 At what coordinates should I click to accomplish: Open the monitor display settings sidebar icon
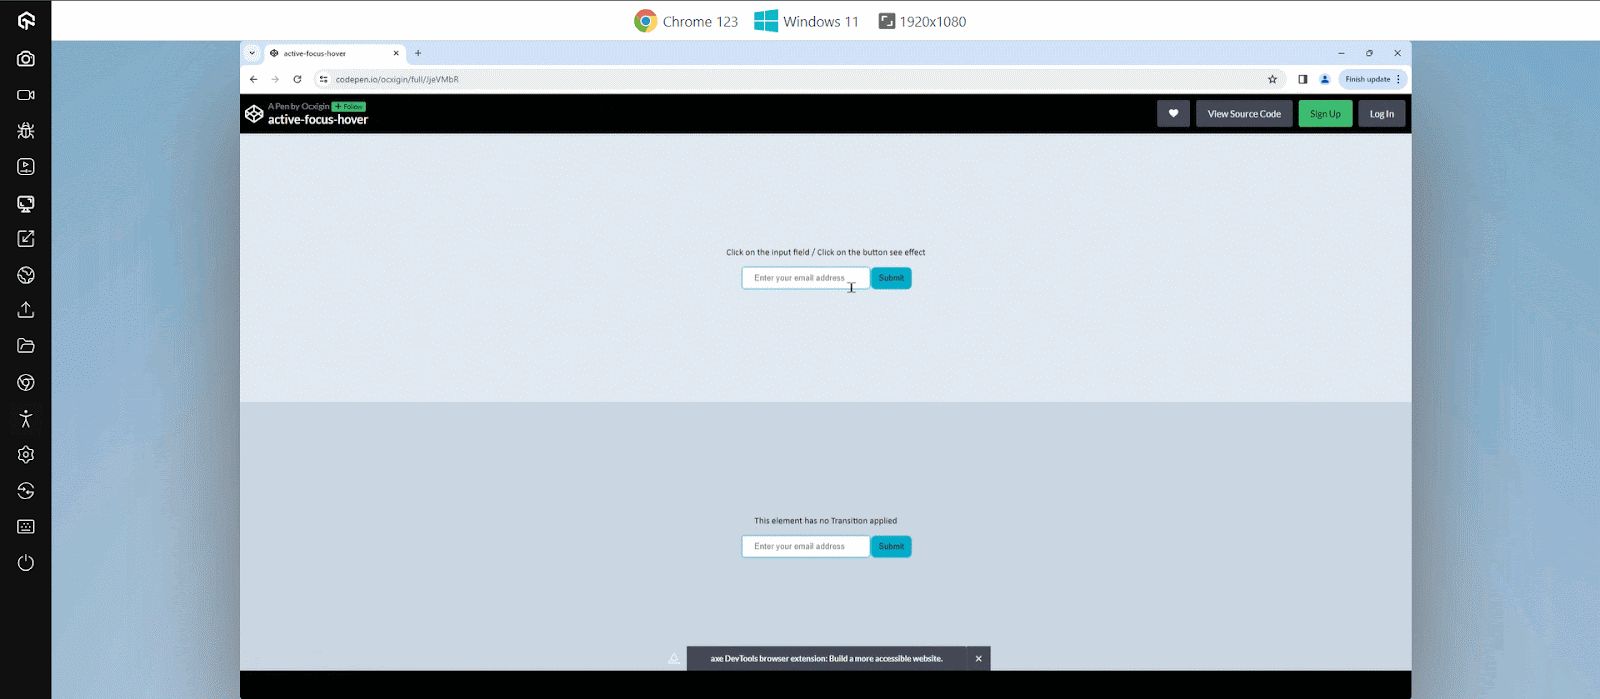tap(26, 203)
